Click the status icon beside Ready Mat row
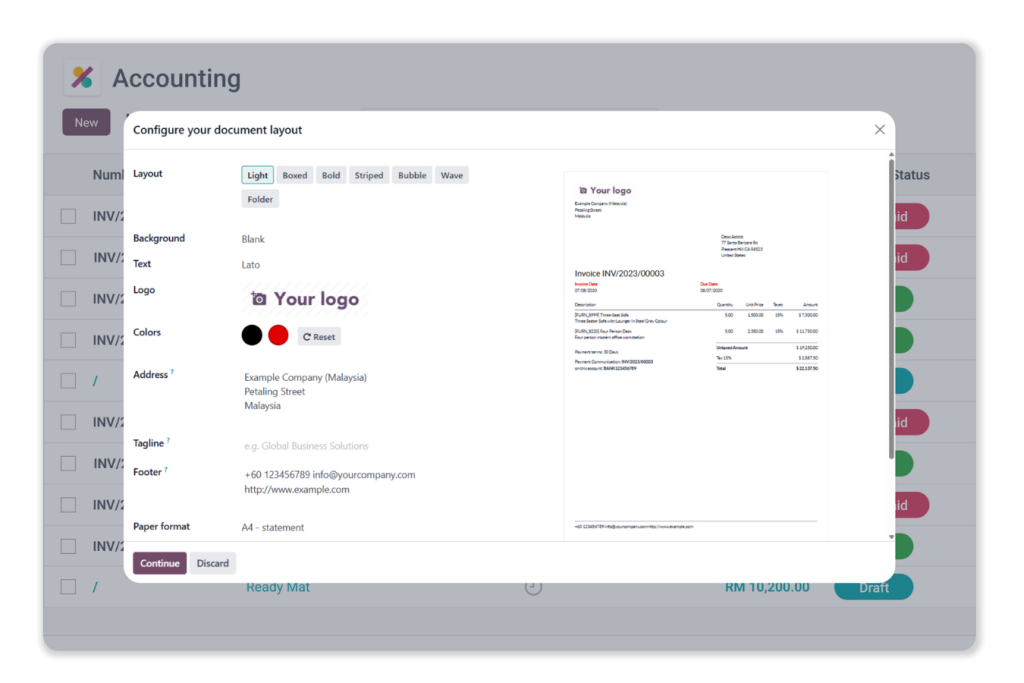 [533, 587]
